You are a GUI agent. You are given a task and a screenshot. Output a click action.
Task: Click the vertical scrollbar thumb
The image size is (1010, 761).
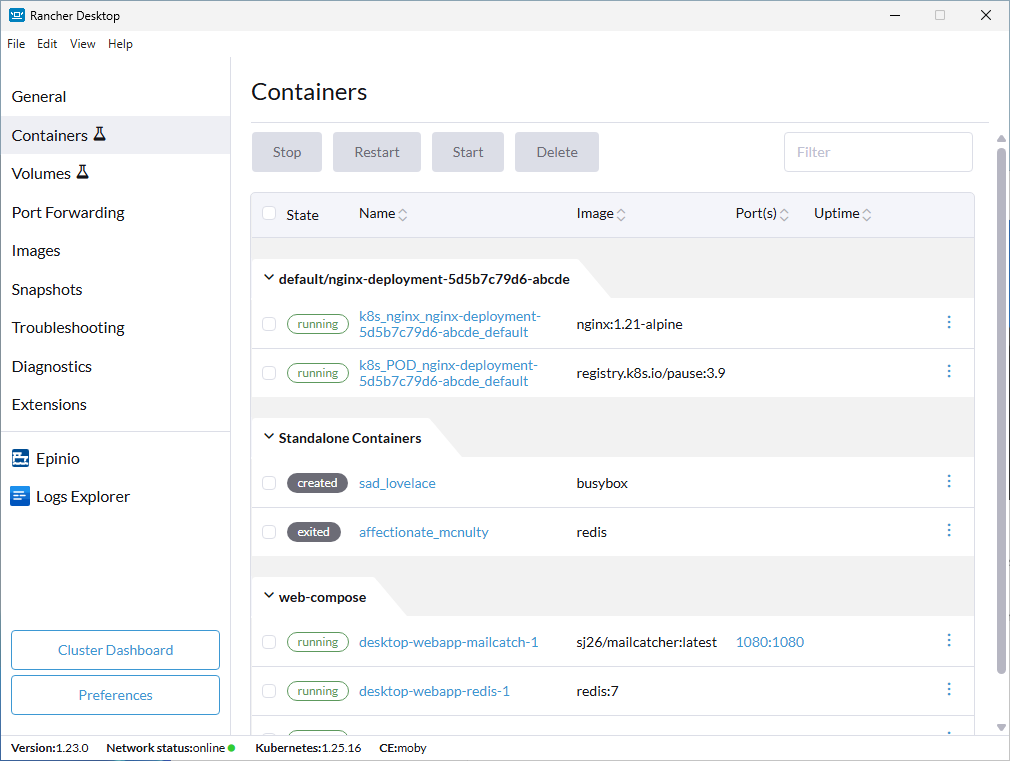pyautogui.click(x=1001, y=410)
